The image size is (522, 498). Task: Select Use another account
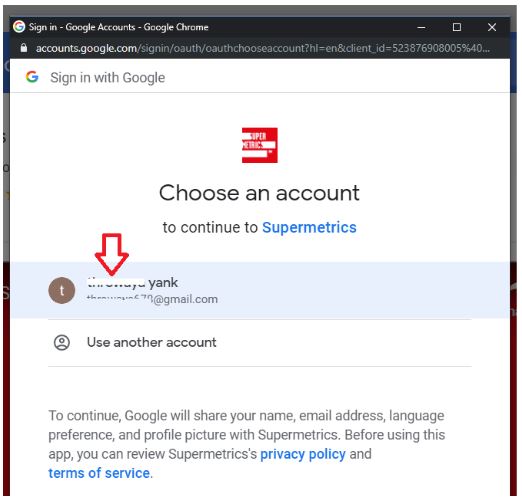tap(260, 343)
